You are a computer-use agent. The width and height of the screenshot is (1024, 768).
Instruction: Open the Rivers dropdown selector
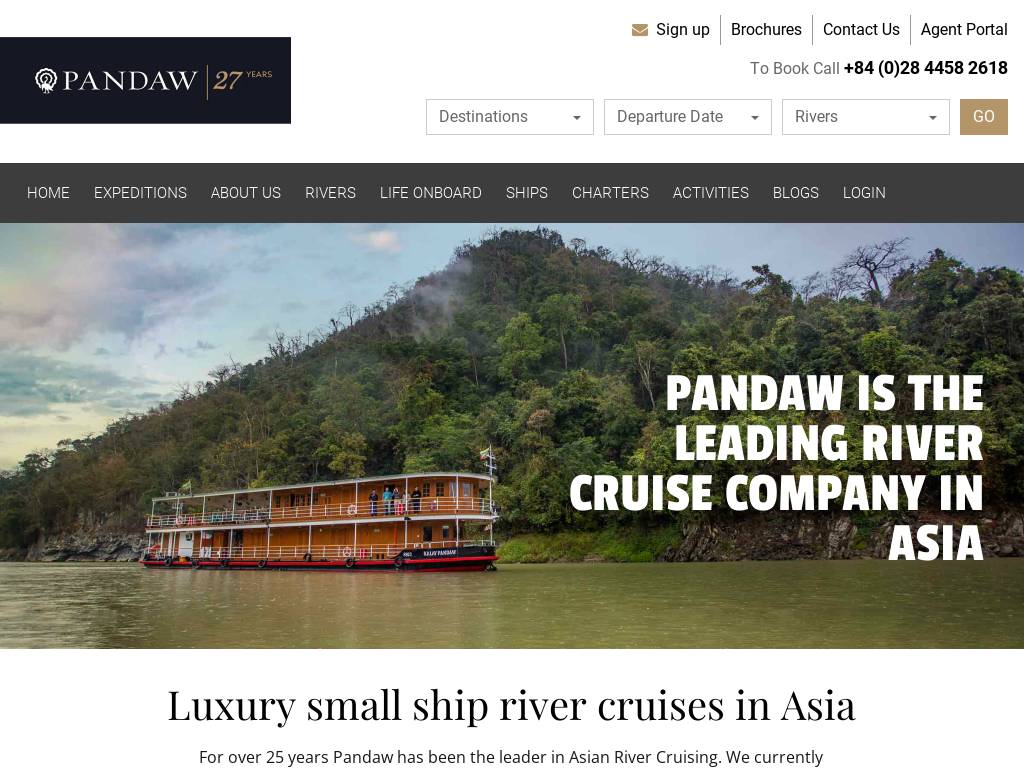click(x=865, y=117)
